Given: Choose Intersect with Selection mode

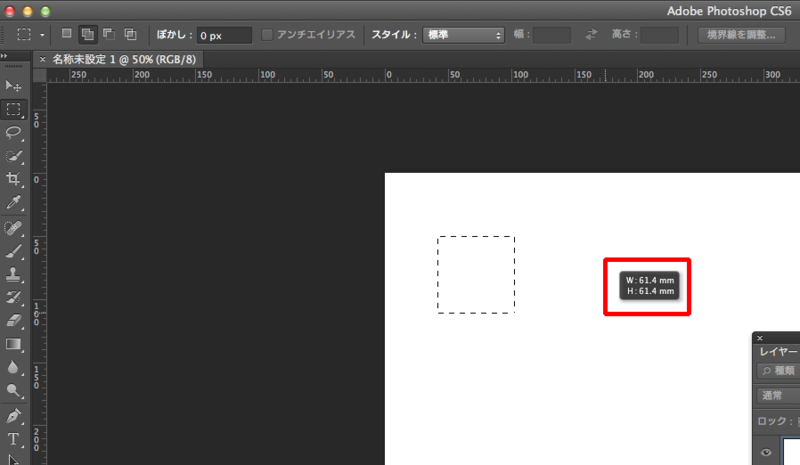Looking at the screenshot, I should pos(131,34).
